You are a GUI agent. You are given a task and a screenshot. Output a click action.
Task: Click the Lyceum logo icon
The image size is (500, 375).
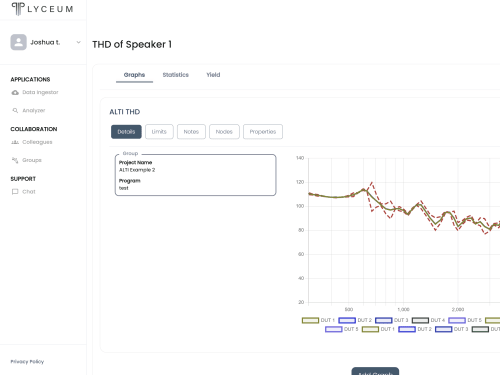[18, 9]
